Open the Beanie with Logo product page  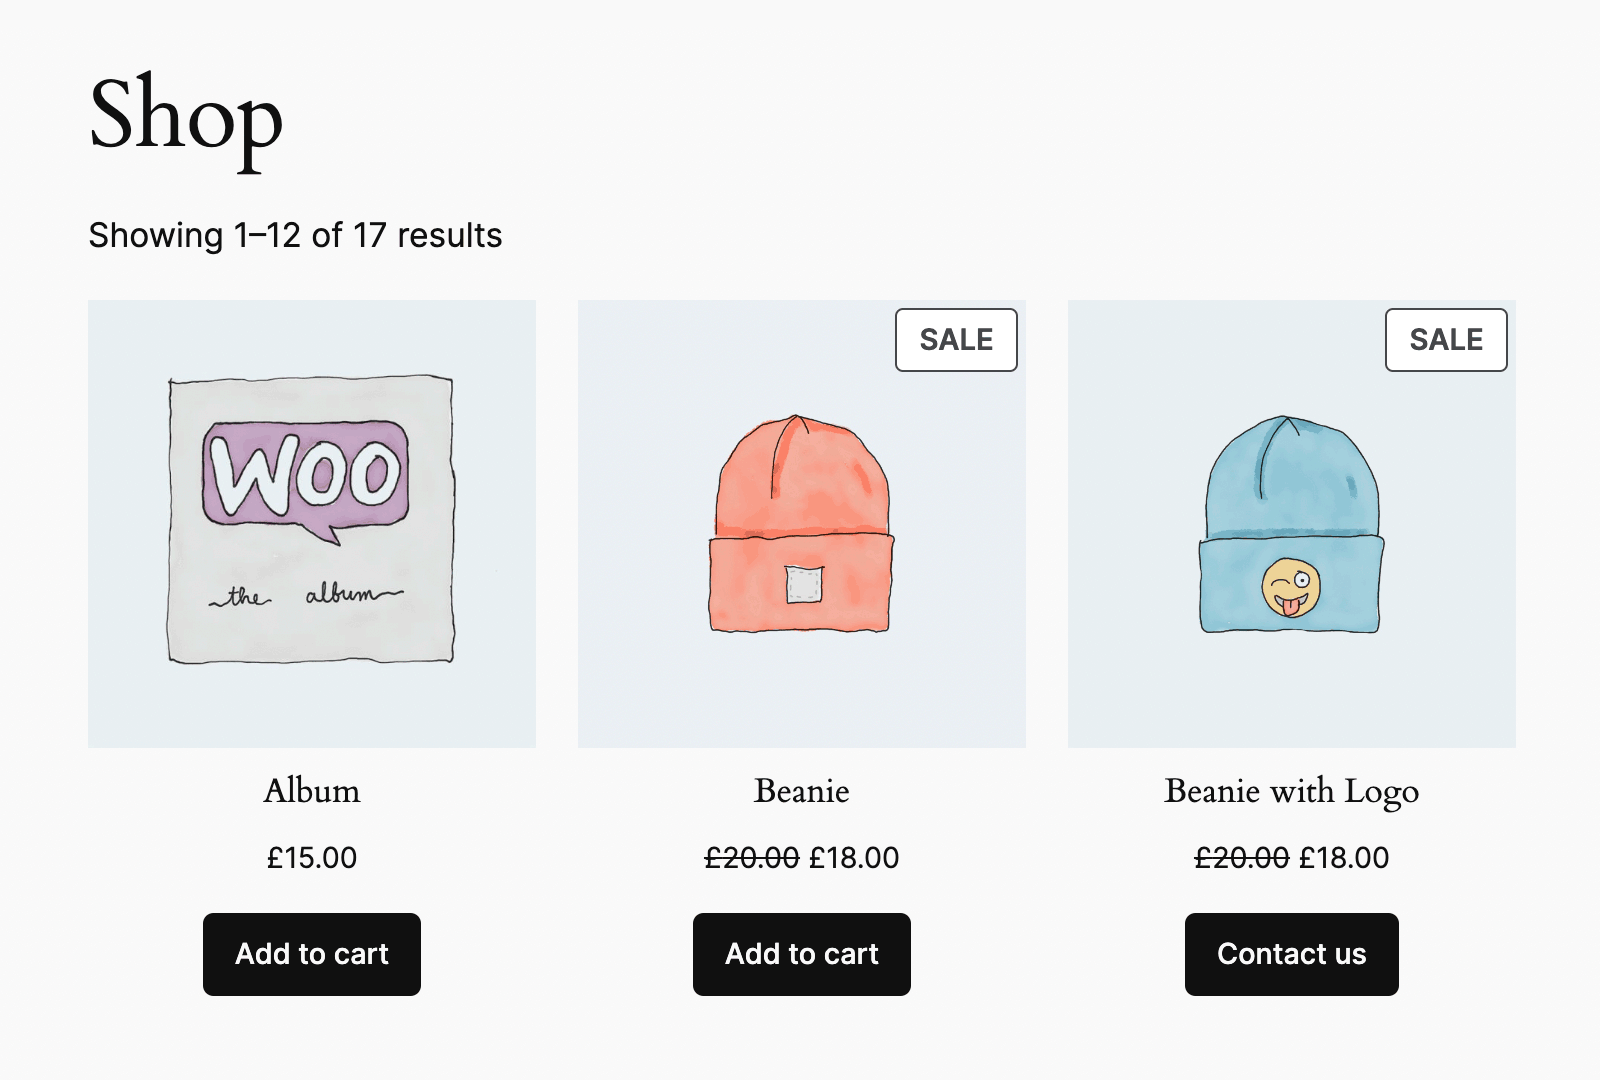tap(1291, 791)
